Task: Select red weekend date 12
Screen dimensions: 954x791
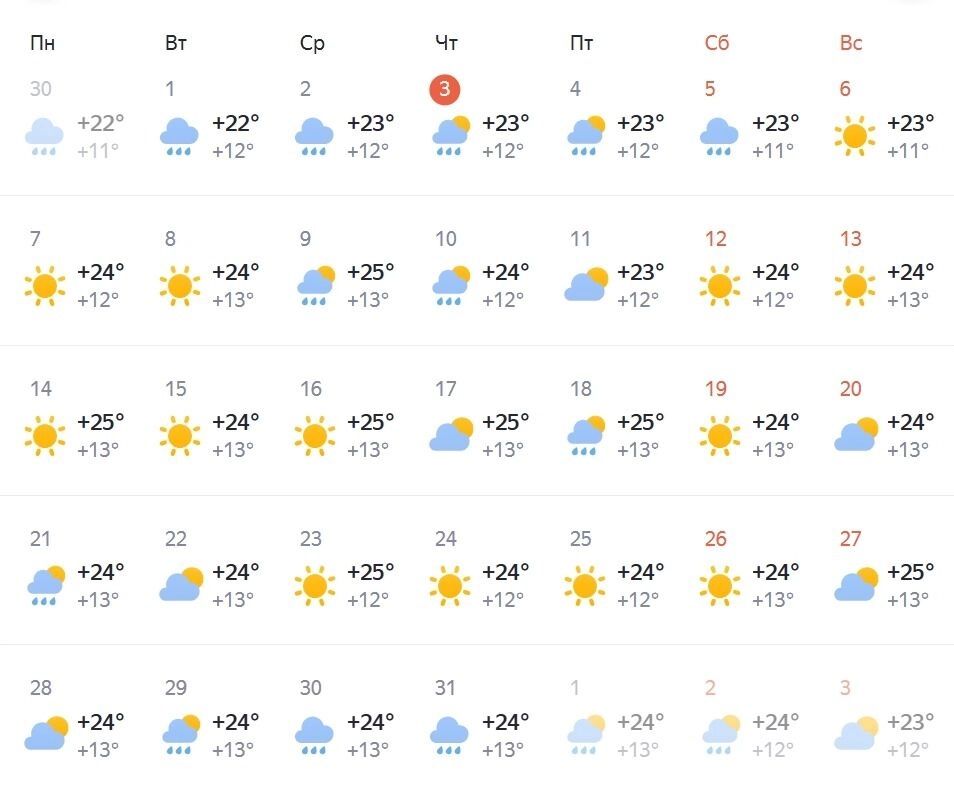Action: coord(716,239)
